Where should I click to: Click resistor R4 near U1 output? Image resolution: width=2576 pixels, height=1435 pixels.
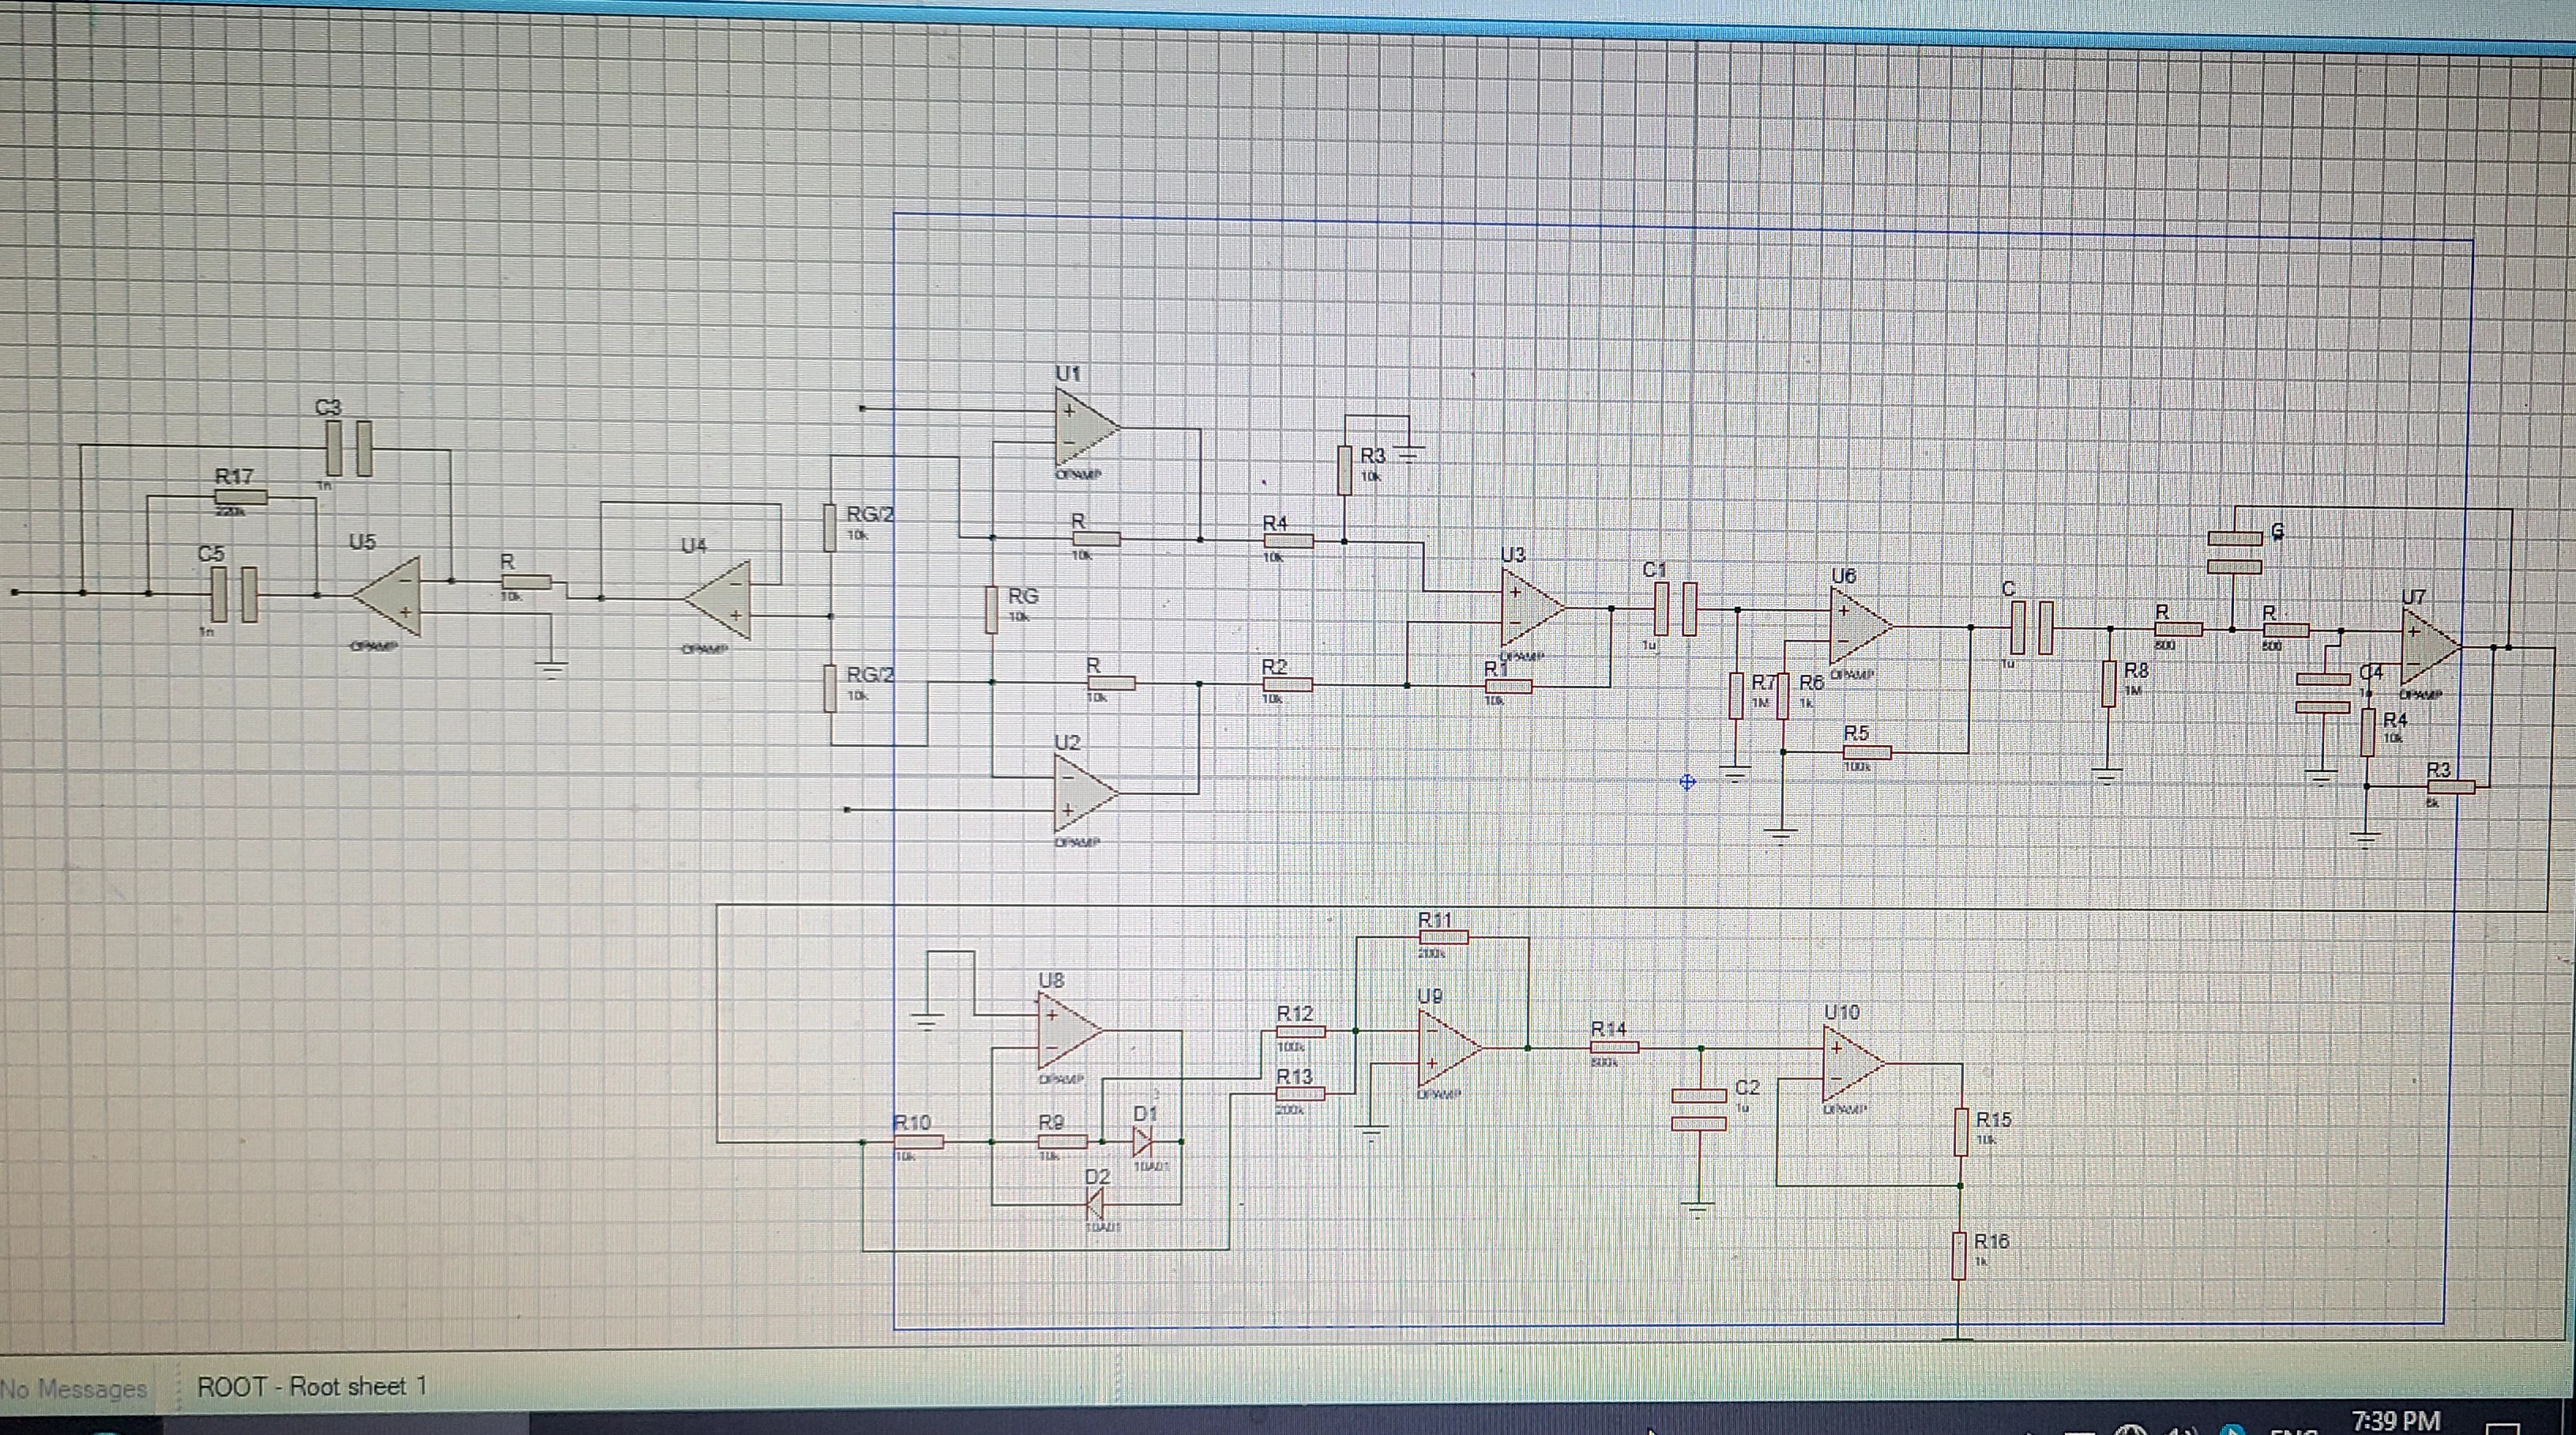click(1288, 541)
